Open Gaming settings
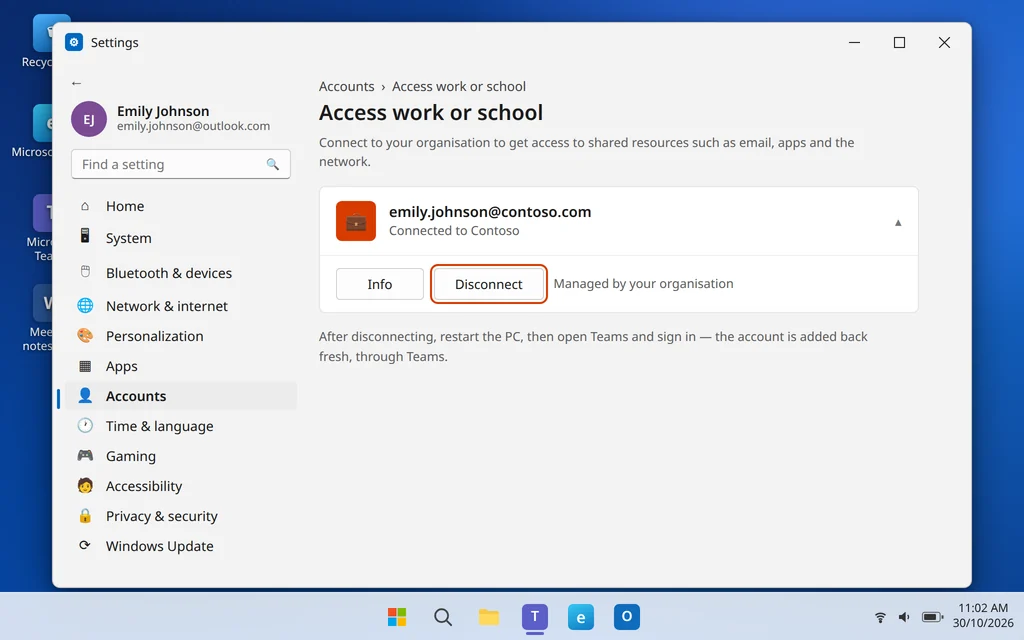This screenshot has height=640, width=1024. pyautogui.click(x=181, y=456)
